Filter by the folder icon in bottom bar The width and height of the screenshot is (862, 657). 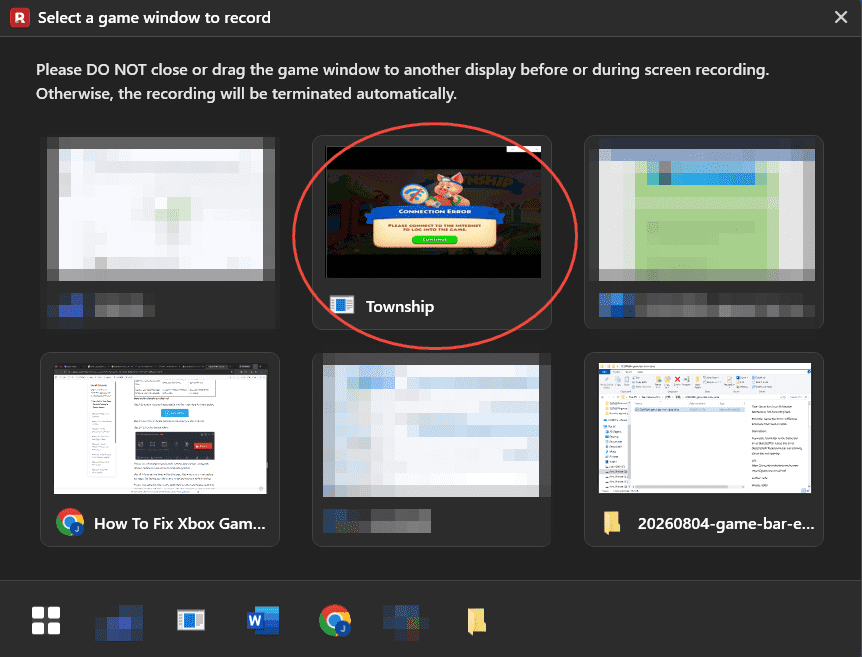click(x=477, y=621)
